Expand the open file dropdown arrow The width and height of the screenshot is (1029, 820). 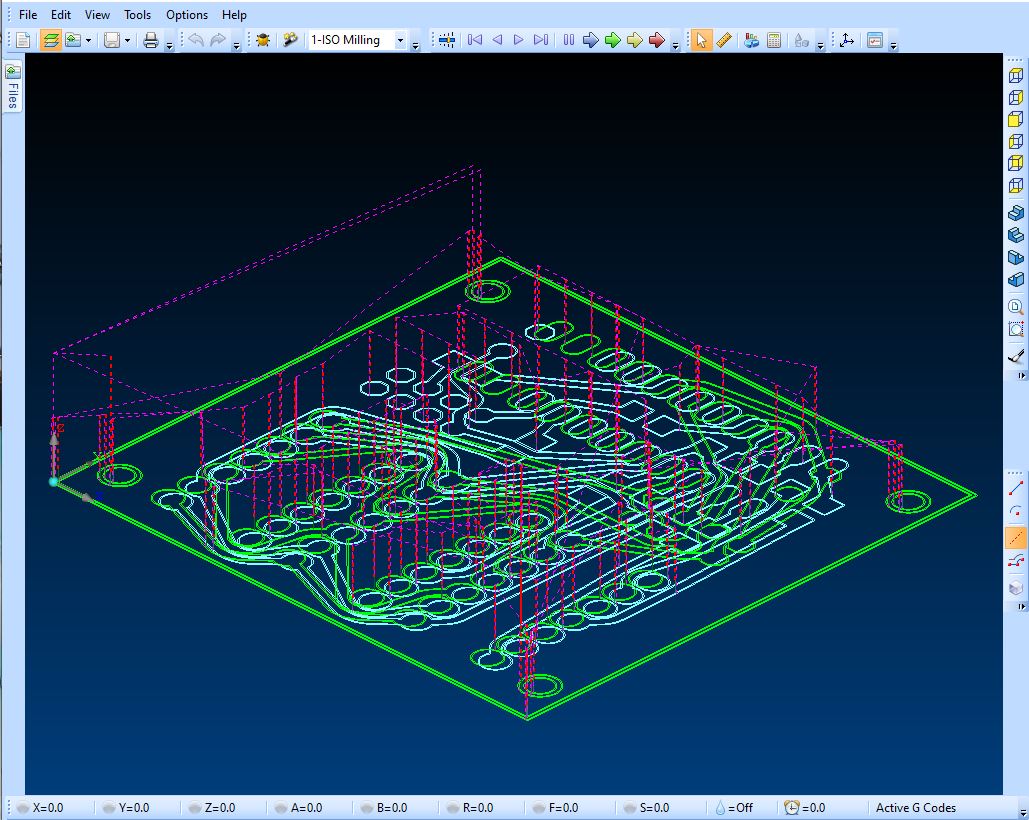click(89, 41)
